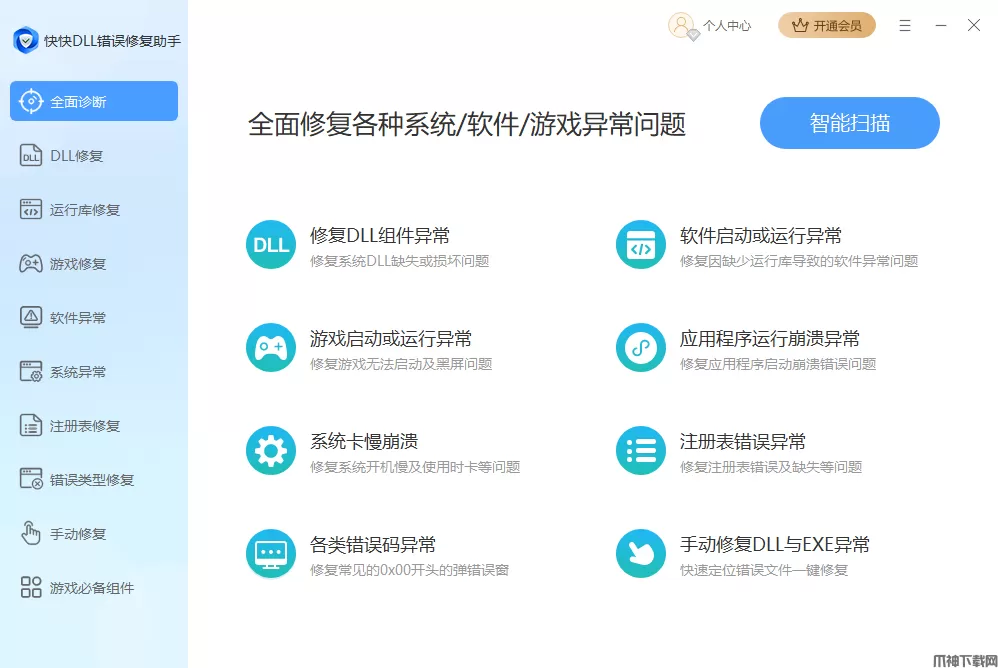Open the hamburger main menu
The image size is (998, 668).
pyautogui.click(x=905, y=26)
